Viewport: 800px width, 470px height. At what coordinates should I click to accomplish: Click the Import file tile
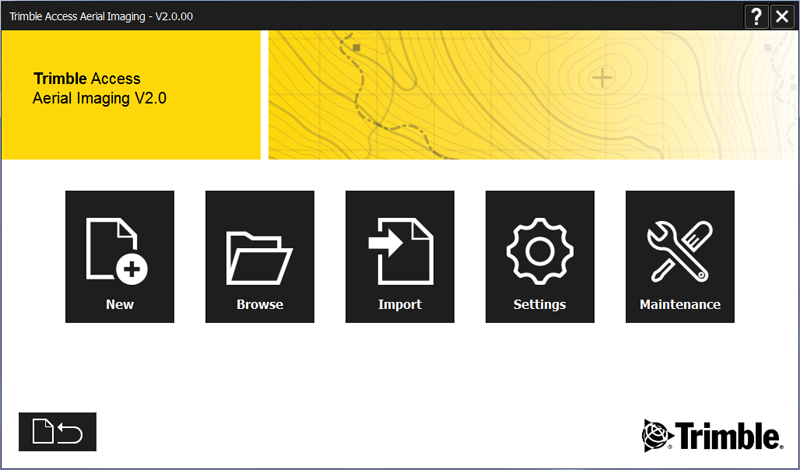tap(400, 257)
